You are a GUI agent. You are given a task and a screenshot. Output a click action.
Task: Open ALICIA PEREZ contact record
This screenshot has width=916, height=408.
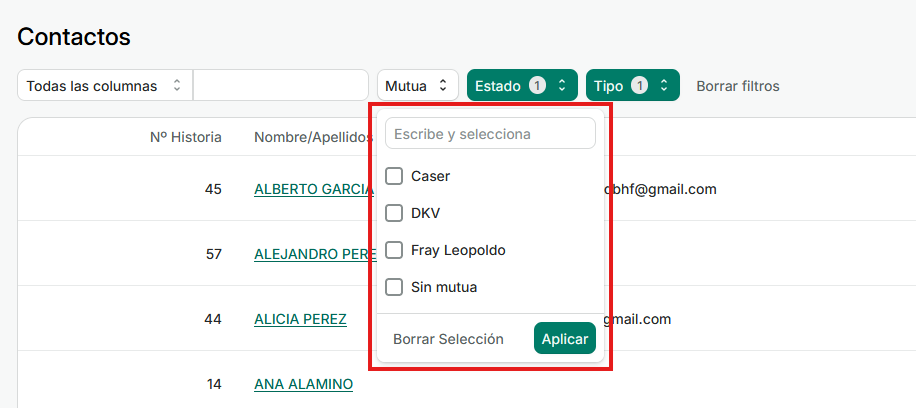point(300,319)
